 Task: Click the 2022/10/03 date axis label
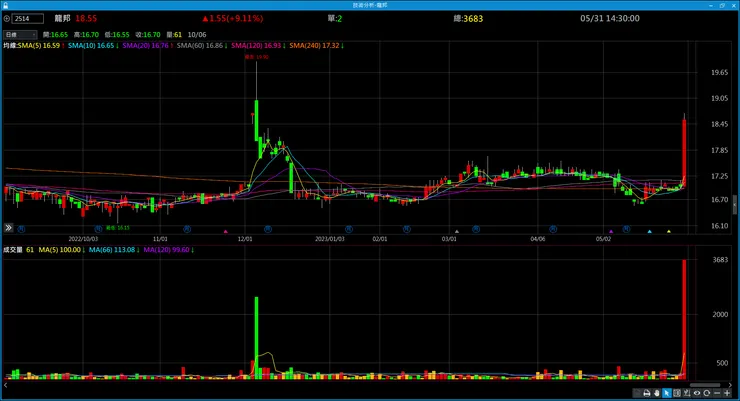click(83, 239)
